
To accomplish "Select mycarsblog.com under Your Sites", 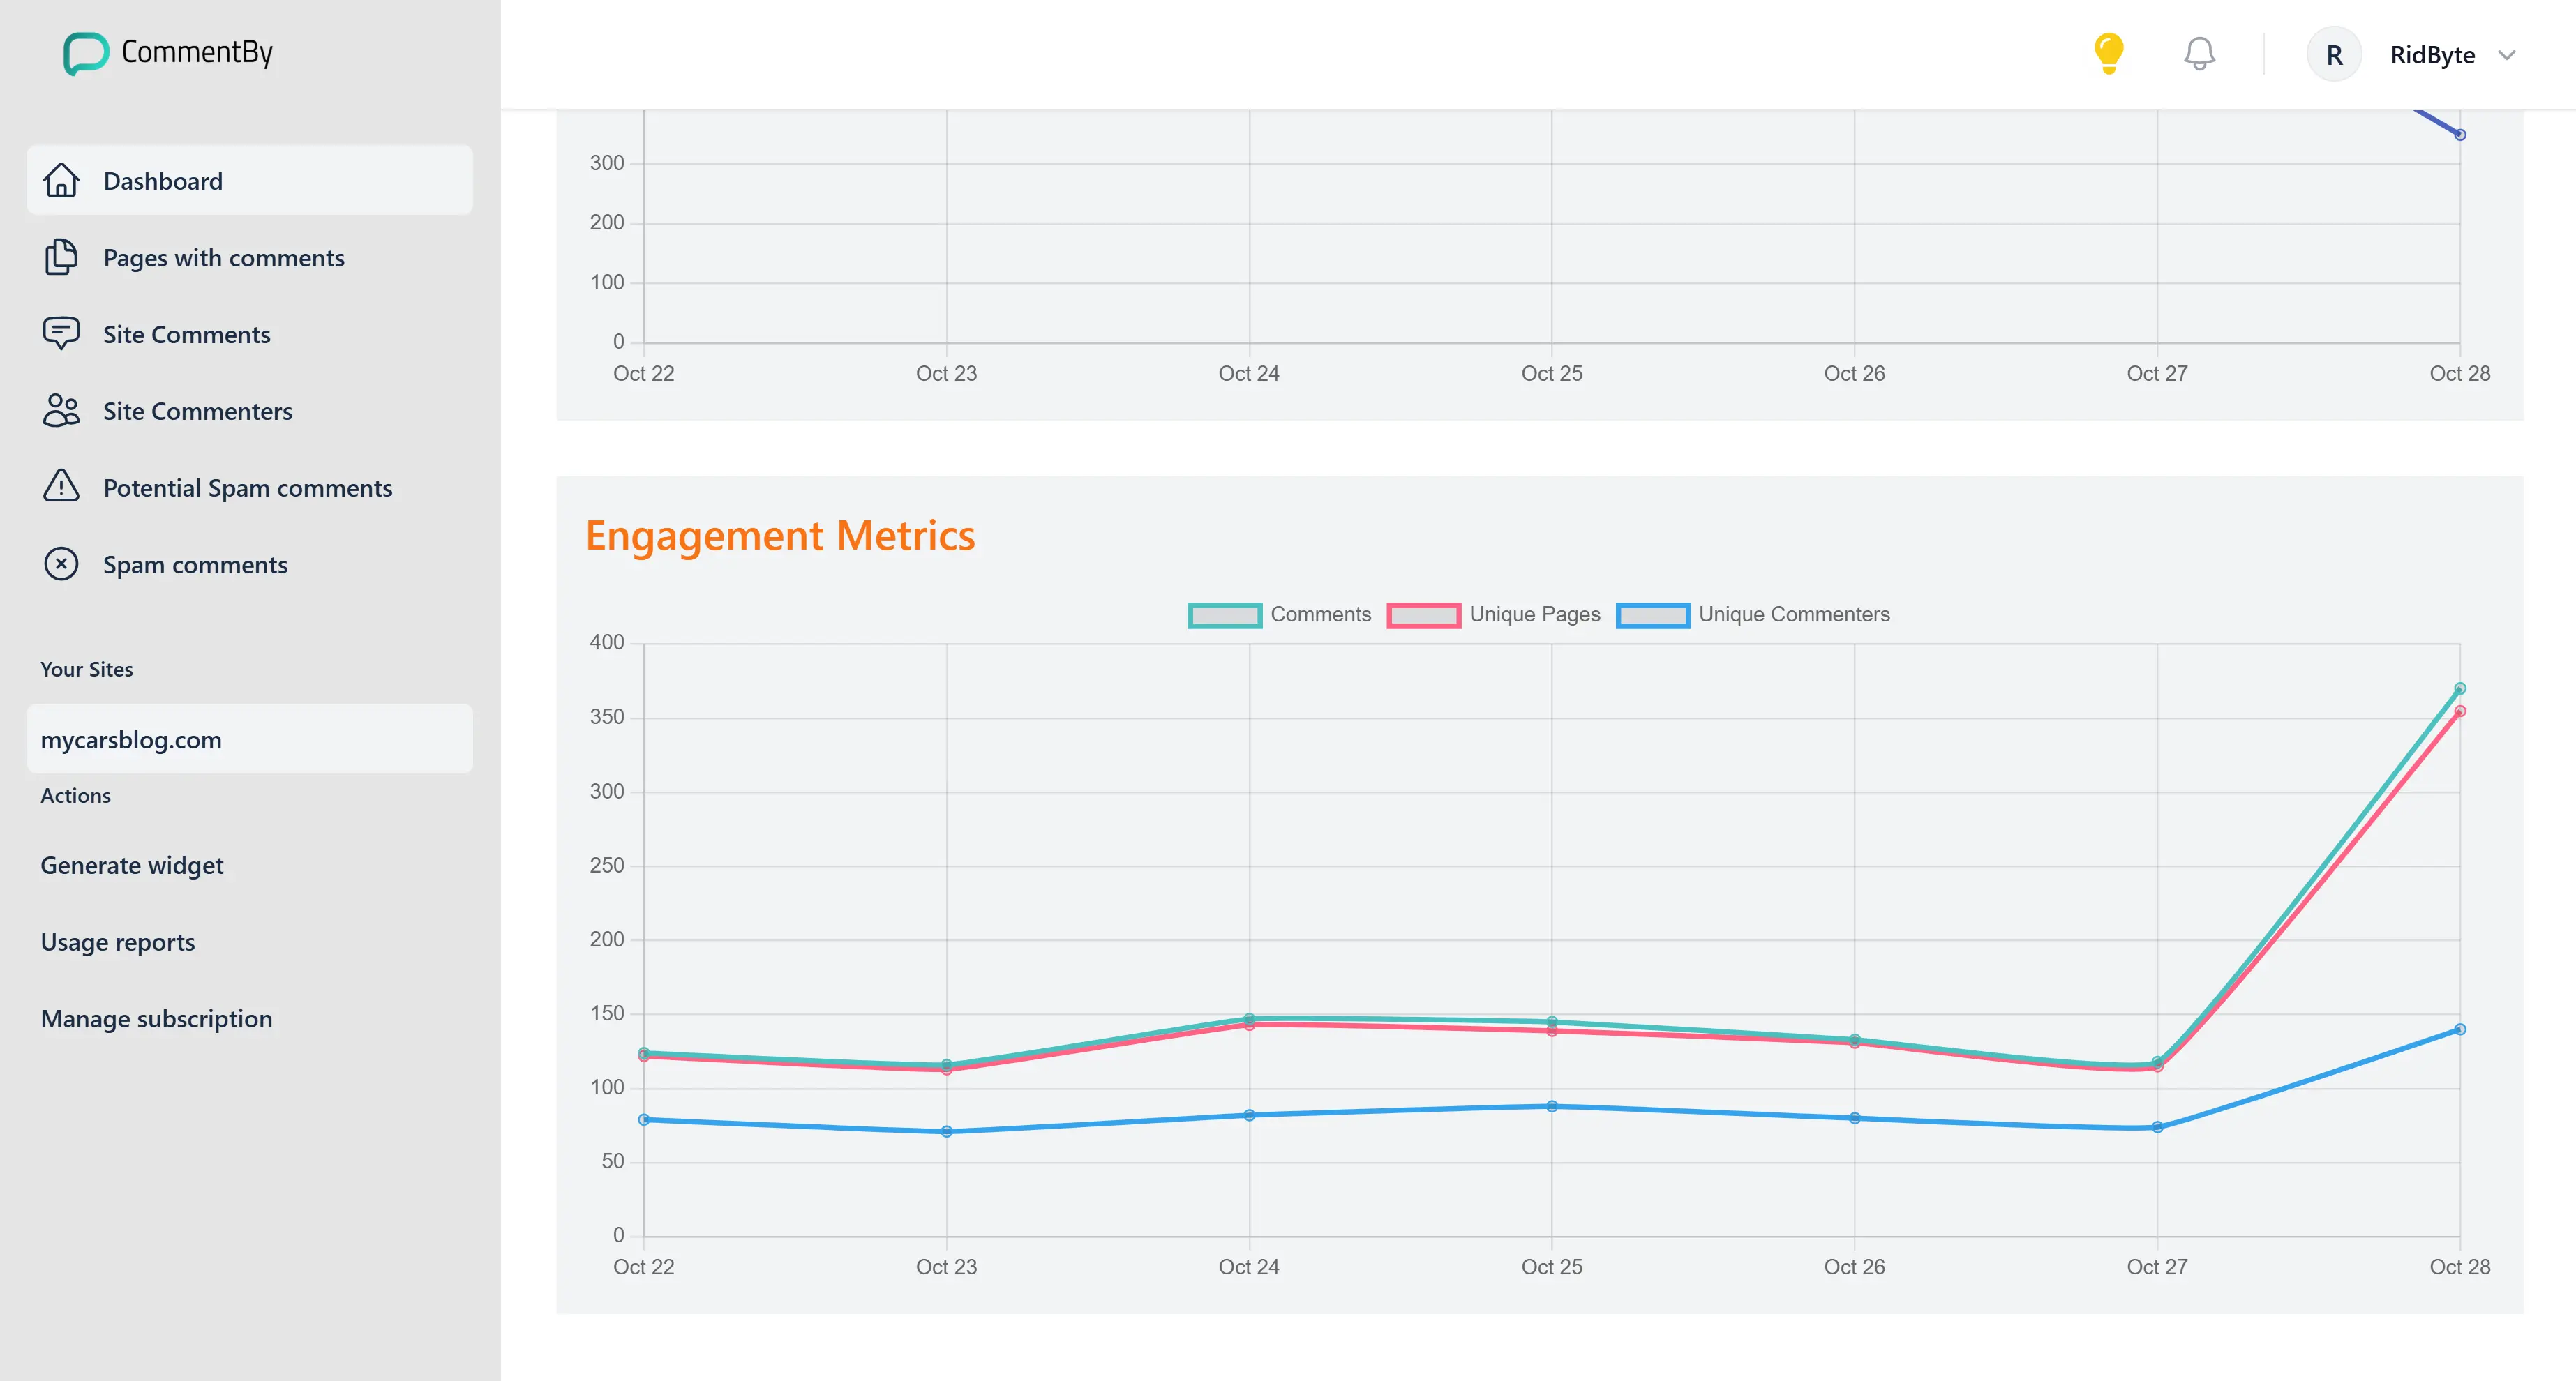I will click(131, 739).
